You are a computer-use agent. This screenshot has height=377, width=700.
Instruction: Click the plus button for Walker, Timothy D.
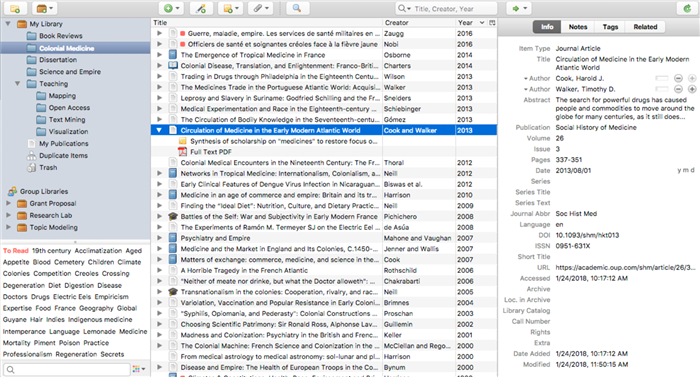point(692,89)
